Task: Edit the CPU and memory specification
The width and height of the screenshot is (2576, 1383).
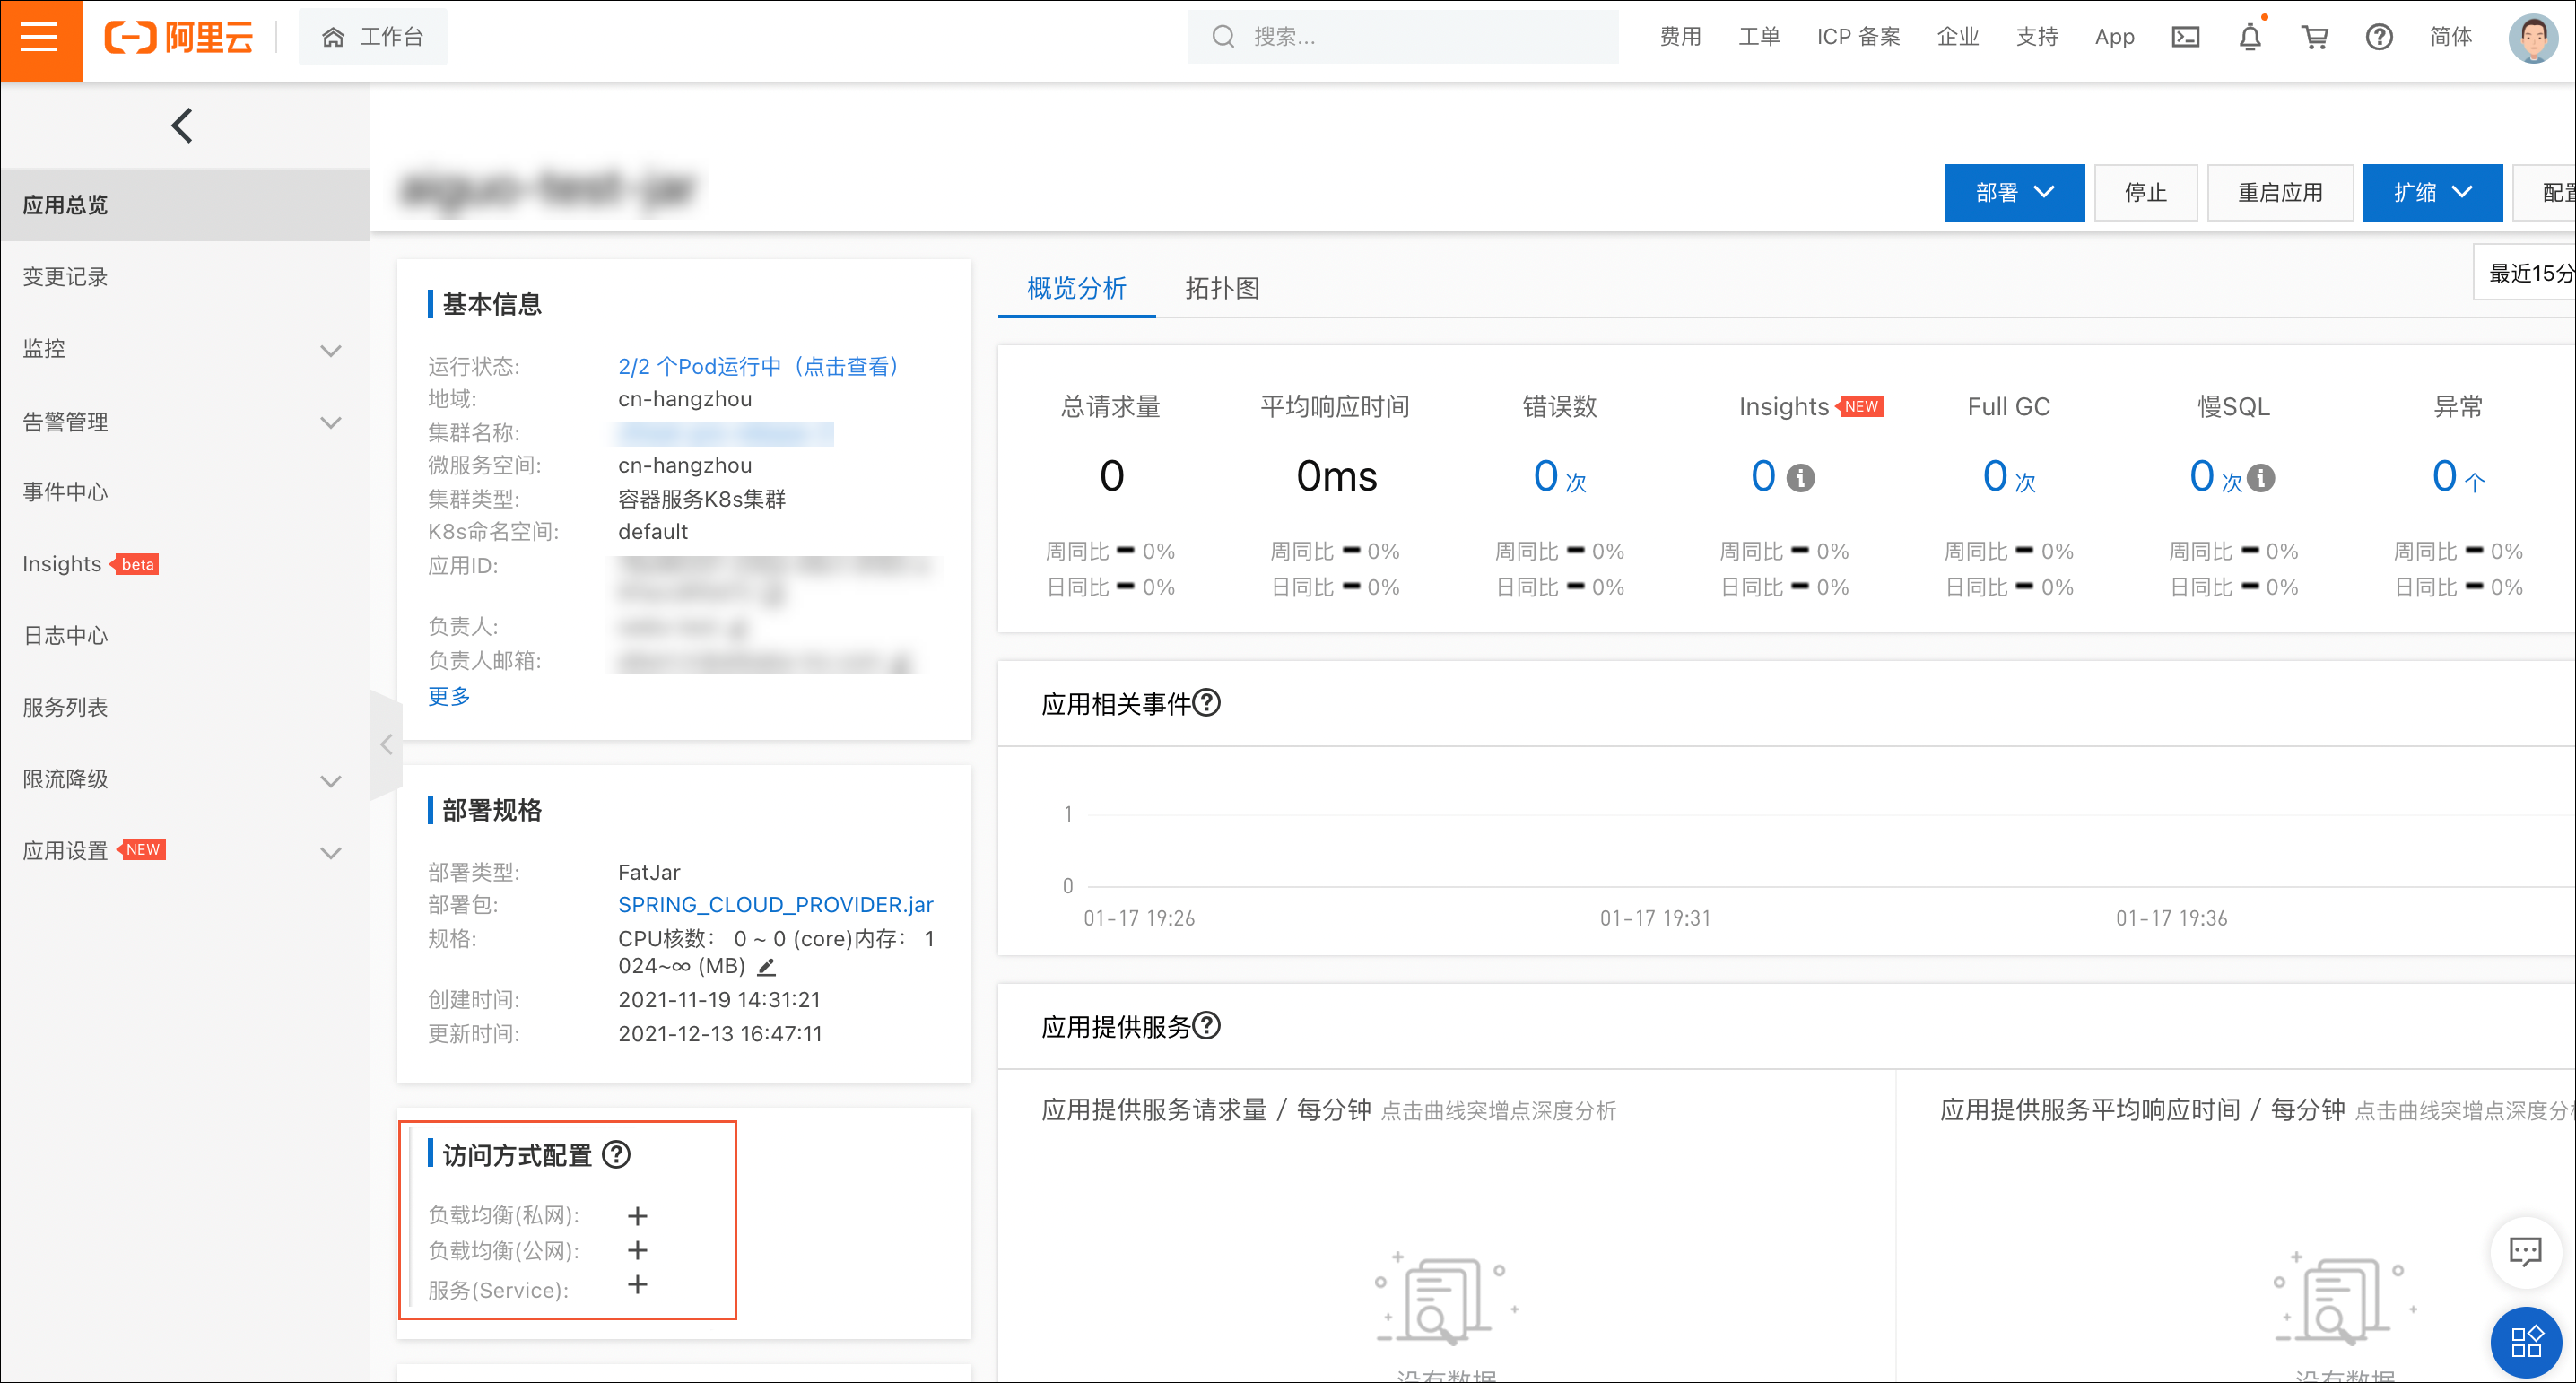Action: click(x=767, y=967)
